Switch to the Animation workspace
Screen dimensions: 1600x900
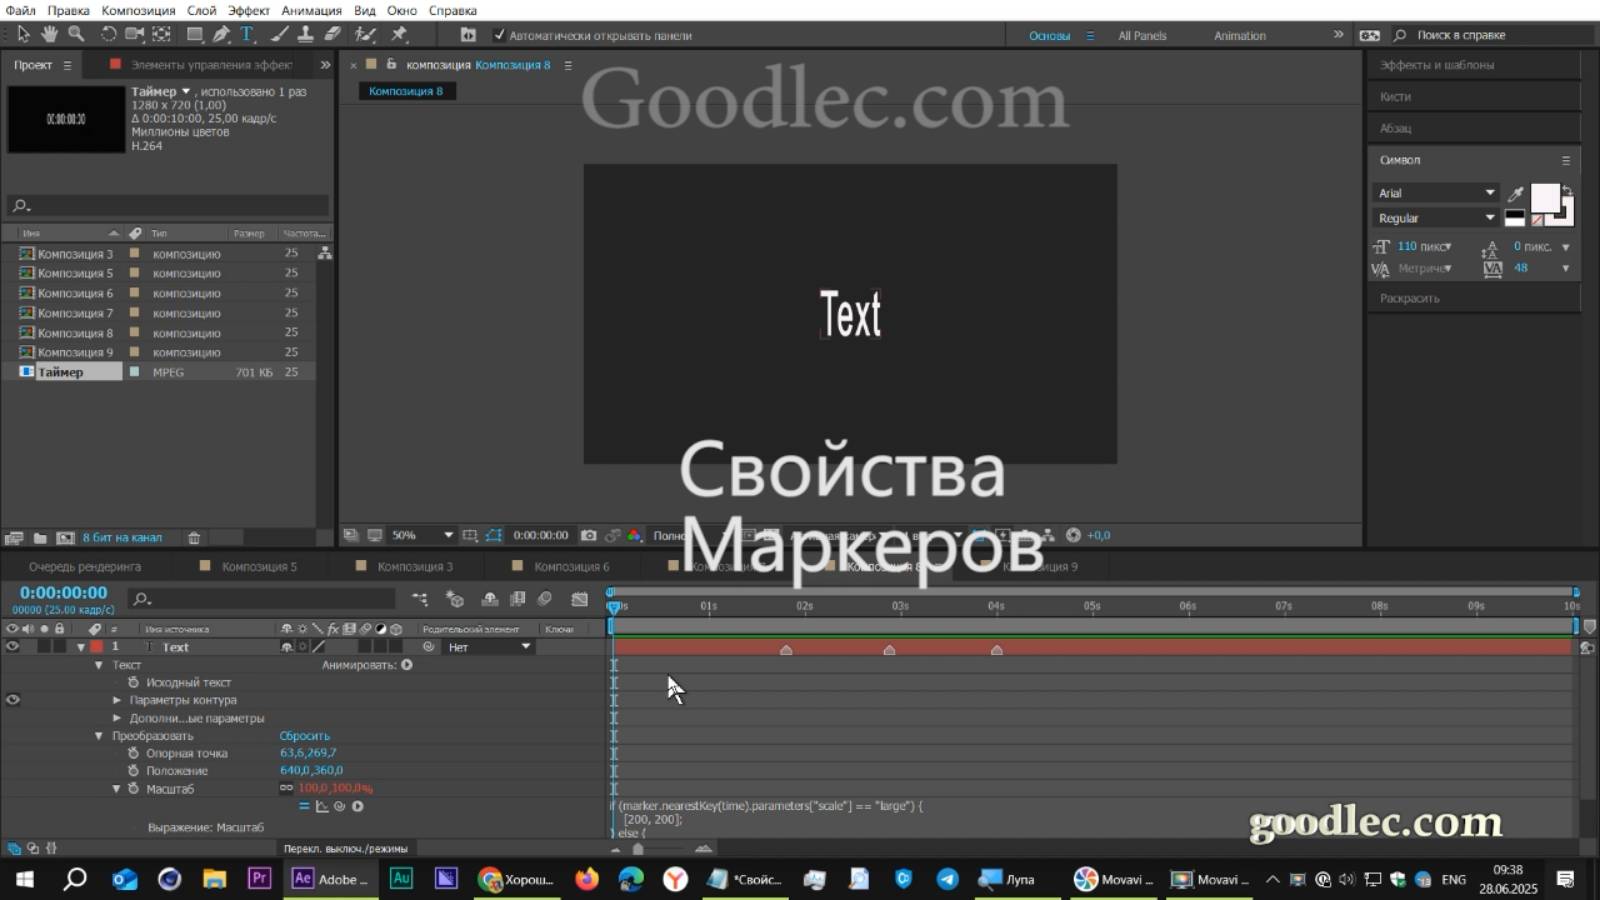[1239, 35]
